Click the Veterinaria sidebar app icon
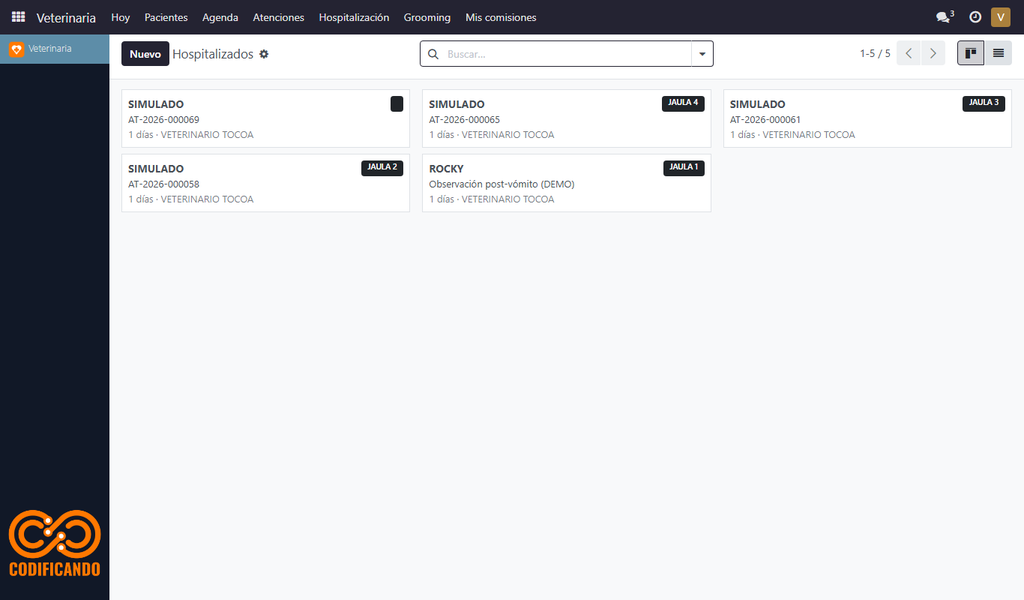1024x600 pixels. [x=16, y=49]
